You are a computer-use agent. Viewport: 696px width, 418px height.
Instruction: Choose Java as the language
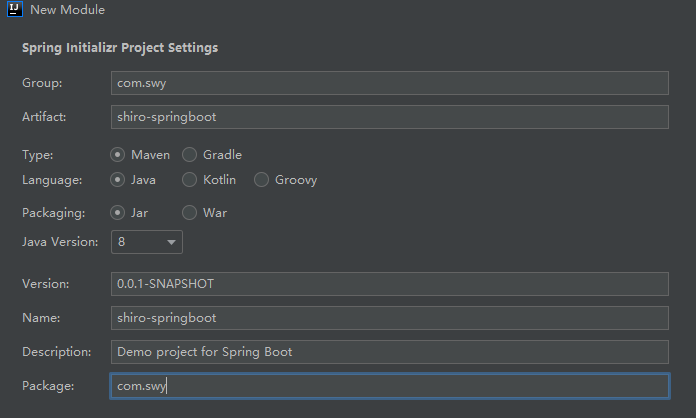tap(118, 180)
